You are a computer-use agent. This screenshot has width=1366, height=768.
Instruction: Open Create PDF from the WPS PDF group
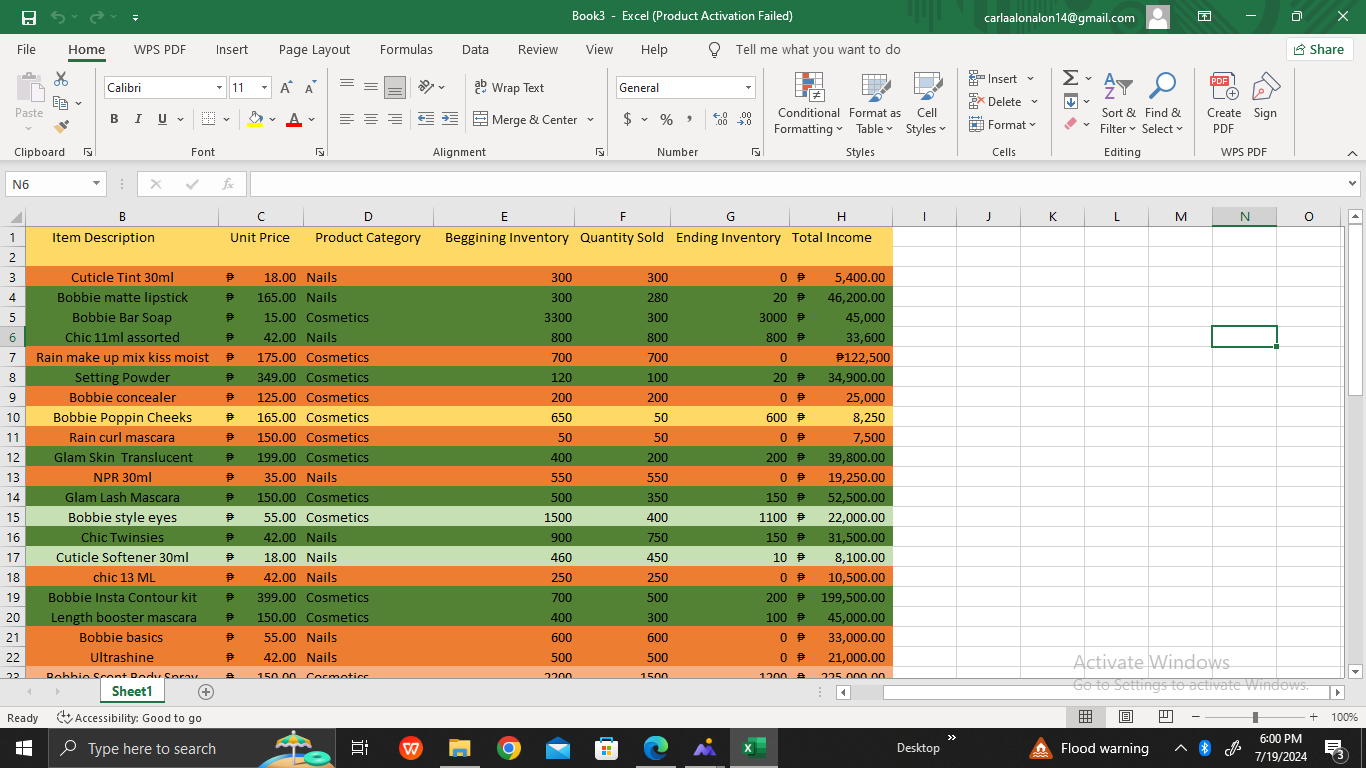[1224, 103]
